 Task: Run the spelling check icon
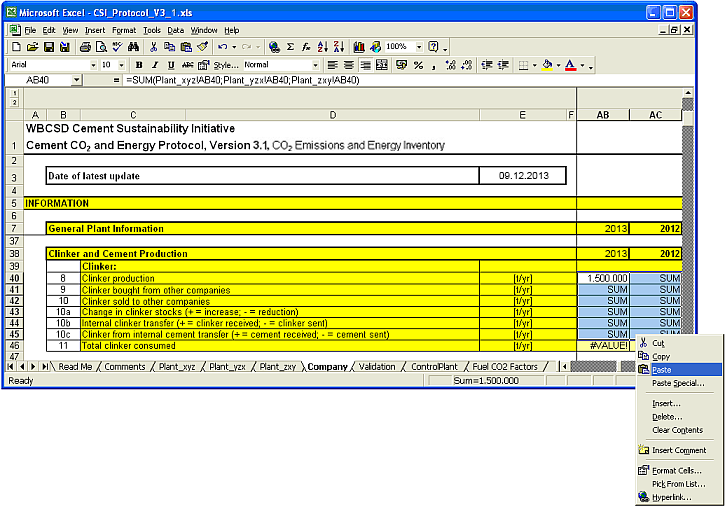[117, 47]
